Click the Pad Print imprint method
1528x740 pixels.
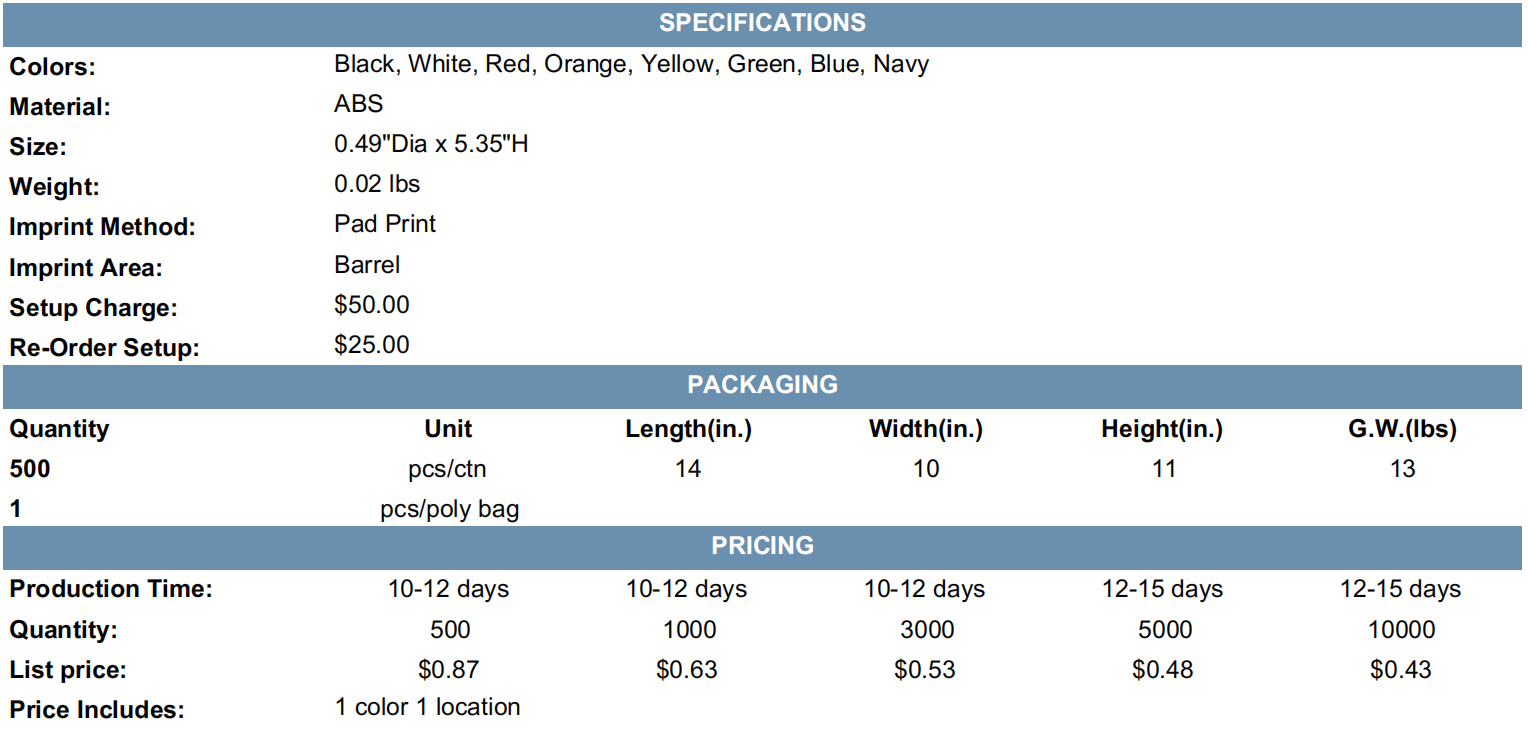click(x=385, y=224)
